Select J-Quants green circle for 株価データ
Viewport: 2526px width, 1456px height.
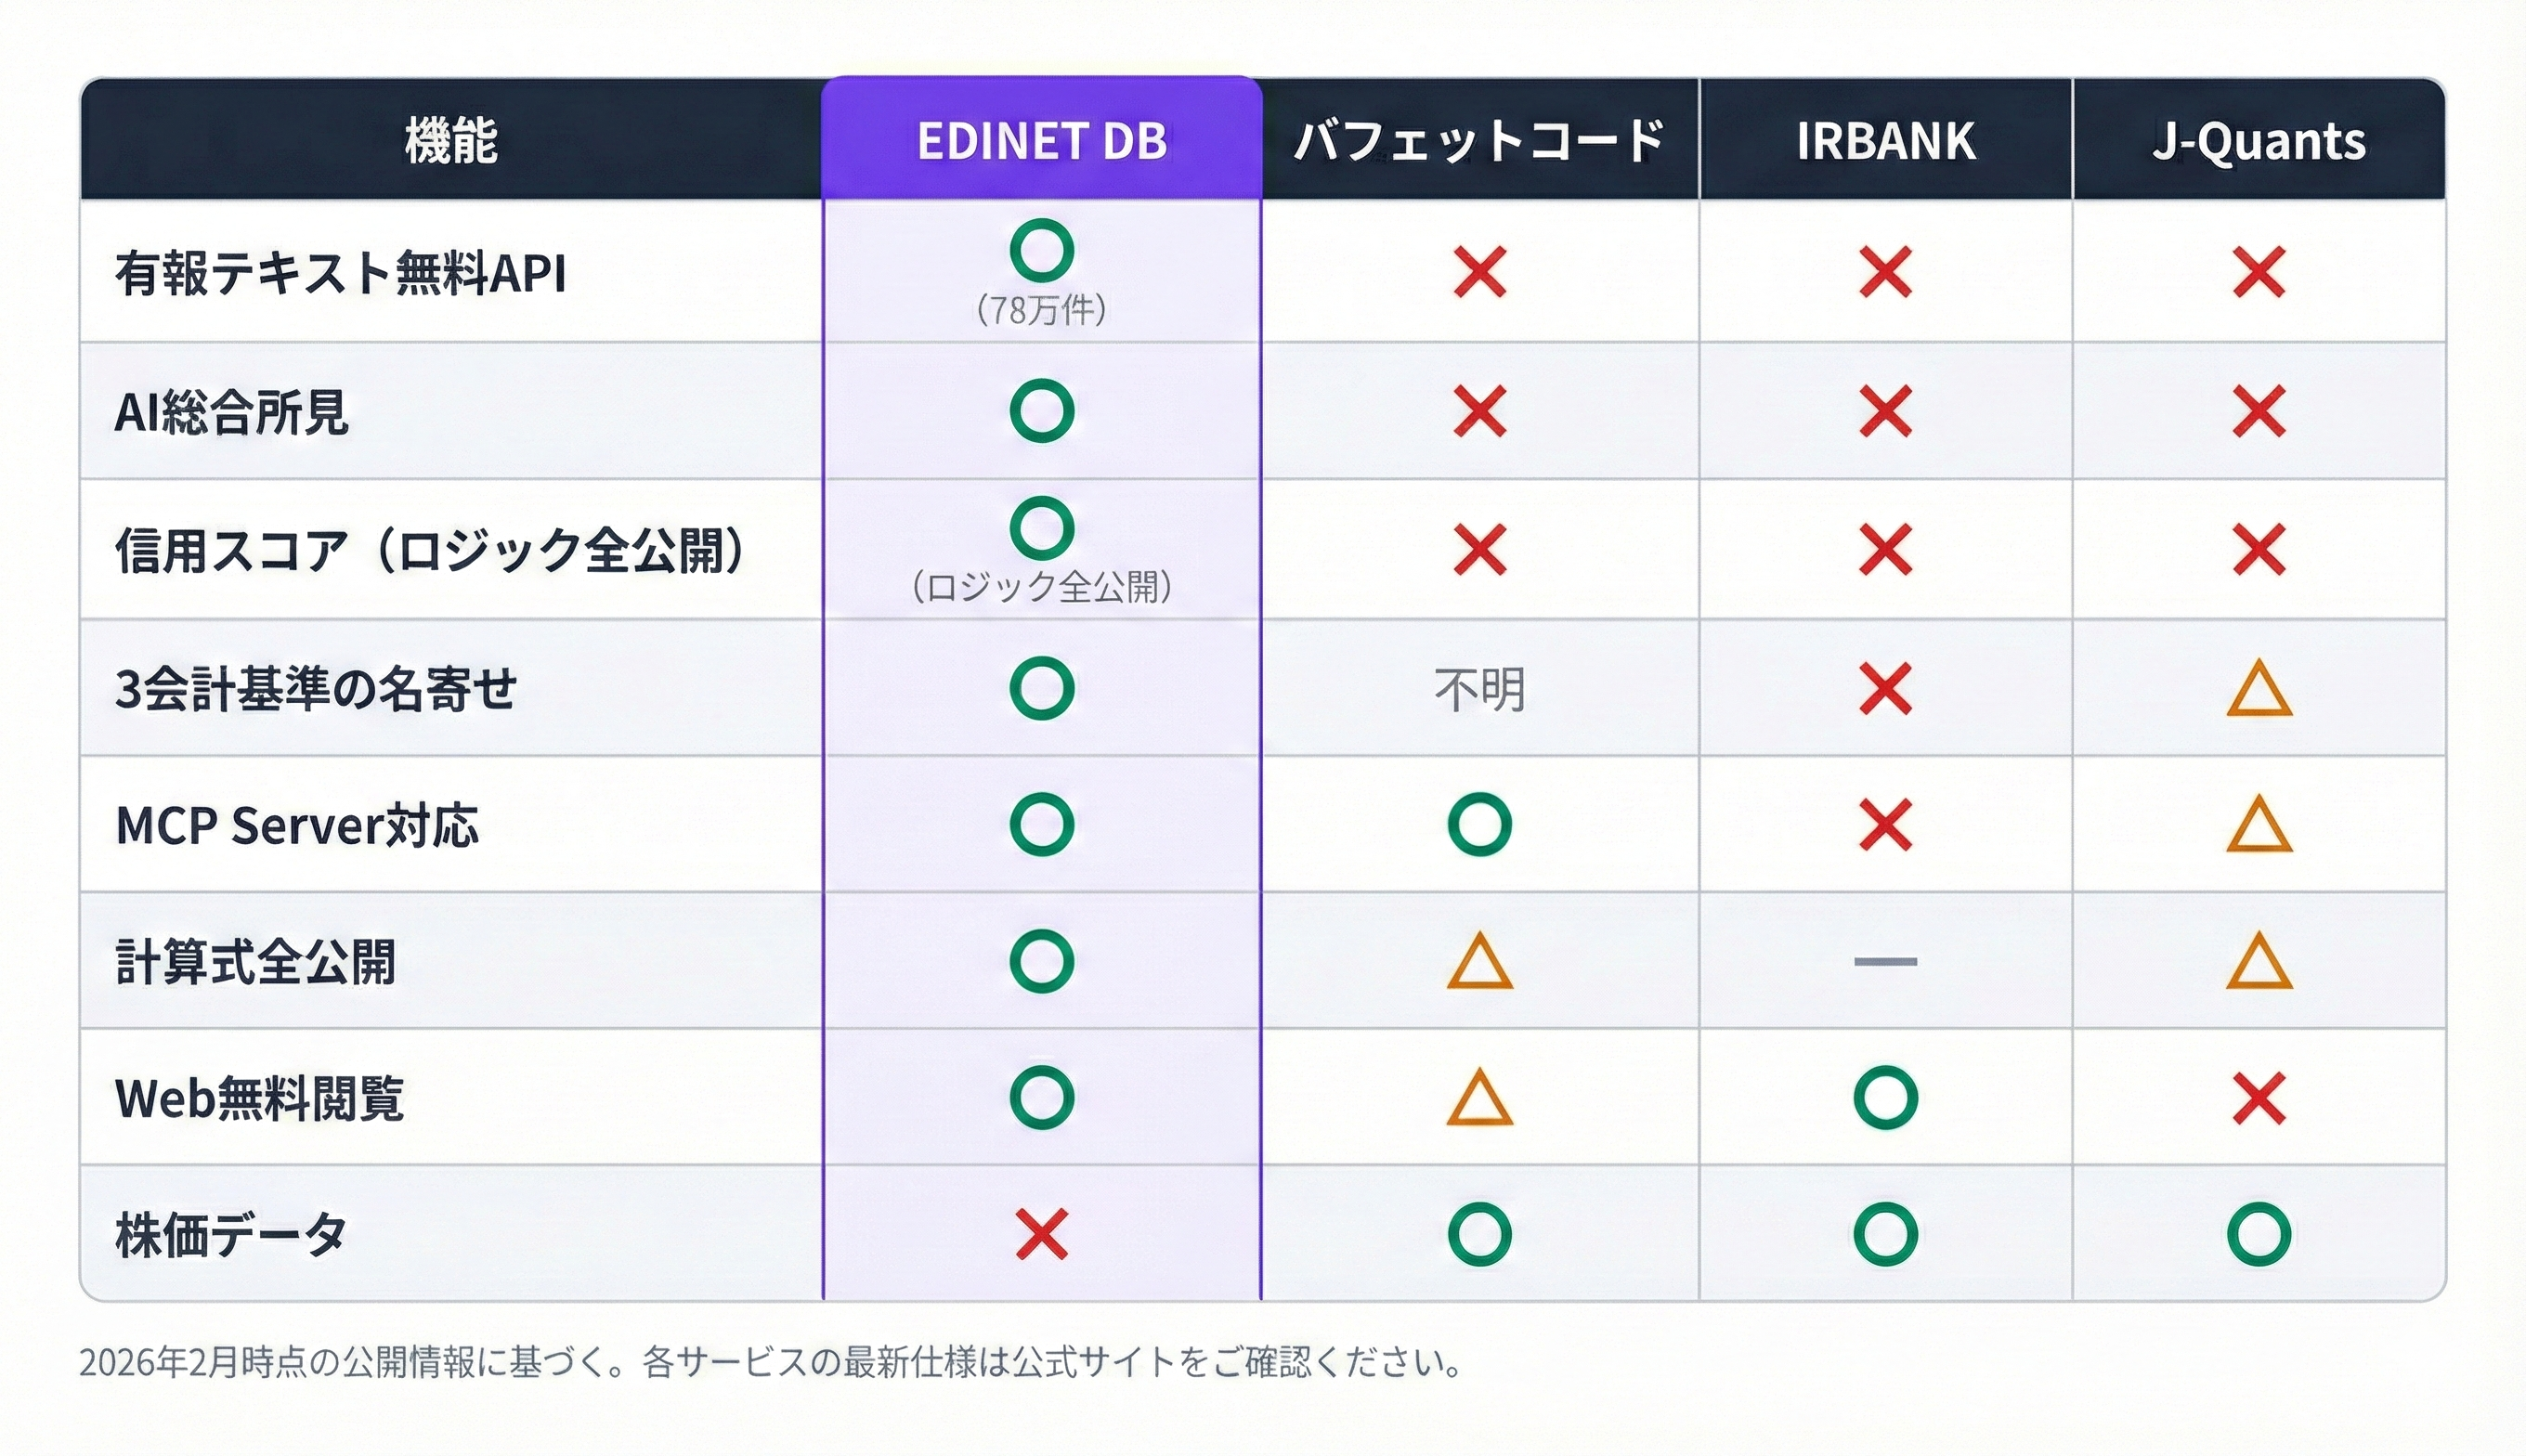pyautogui.click(x=2258, y=1234)
